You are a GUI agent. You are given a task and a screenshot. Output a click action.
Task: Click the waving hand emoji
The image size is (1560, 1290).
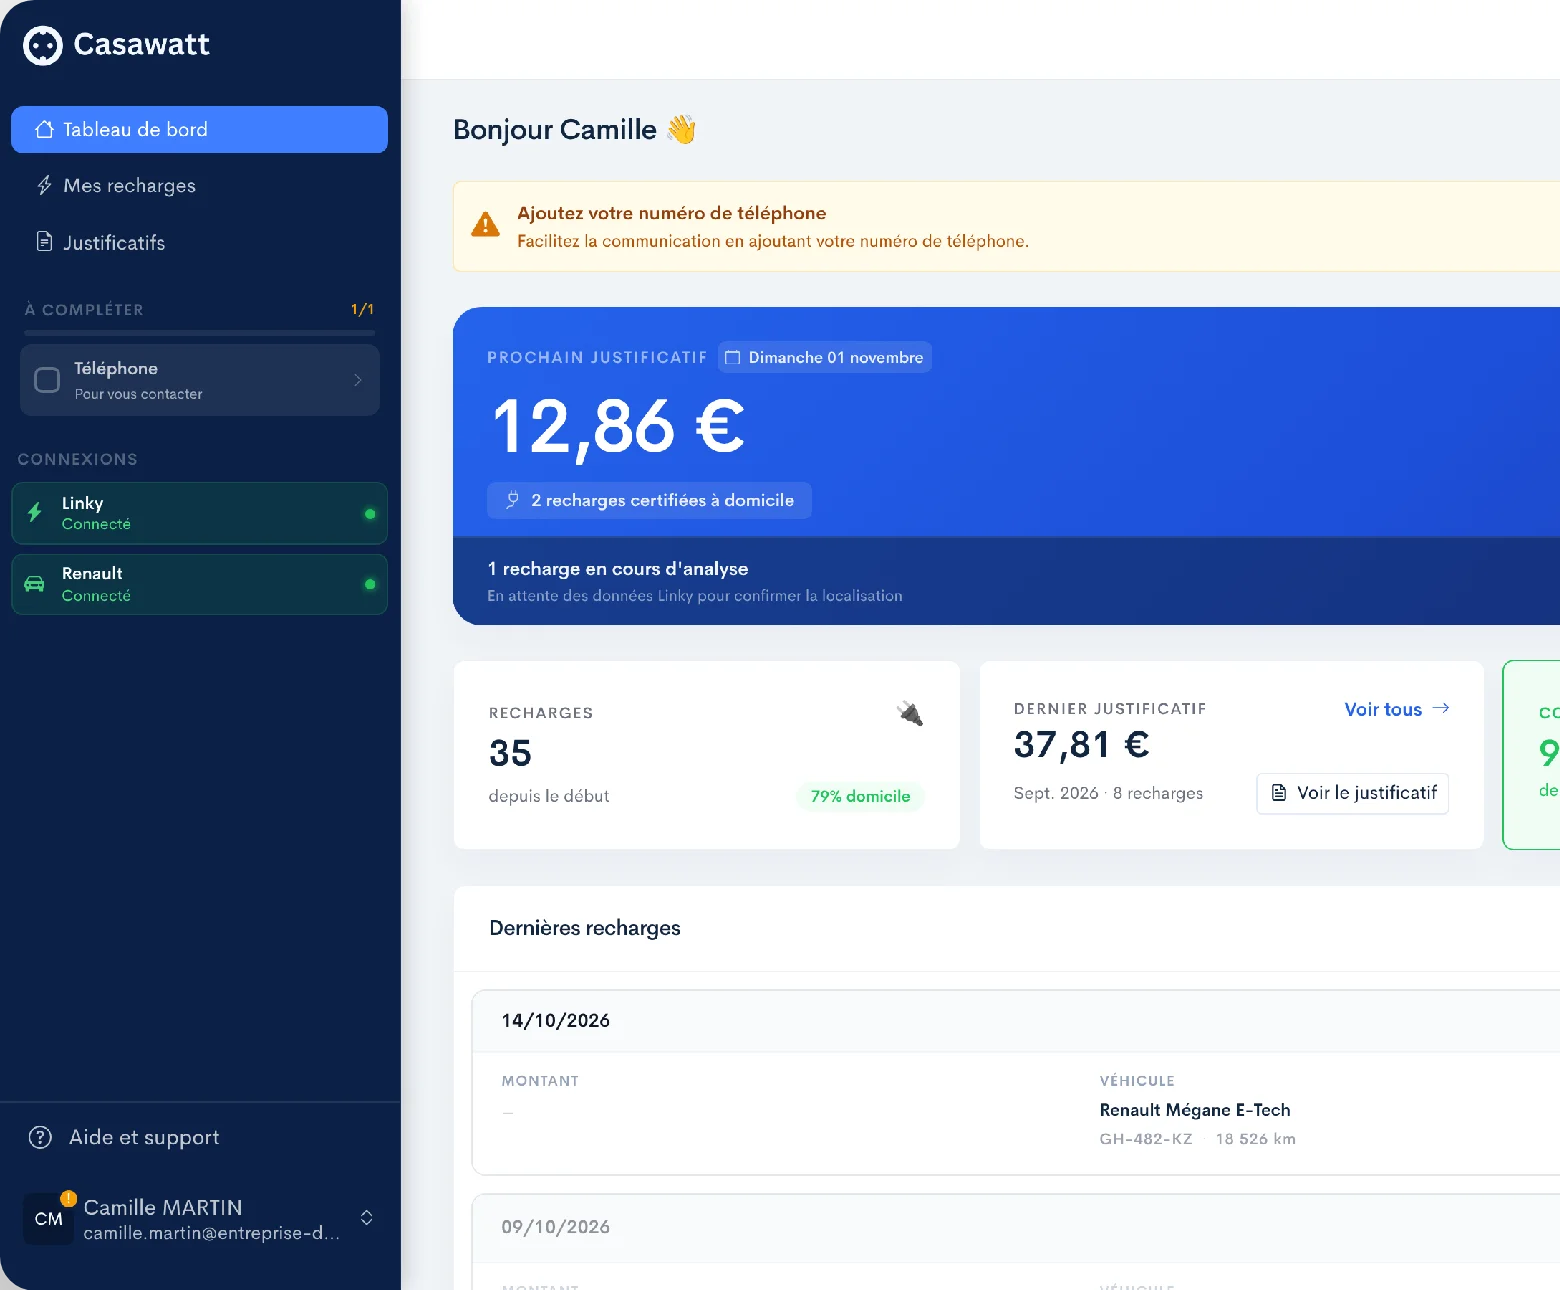(682, 130)
